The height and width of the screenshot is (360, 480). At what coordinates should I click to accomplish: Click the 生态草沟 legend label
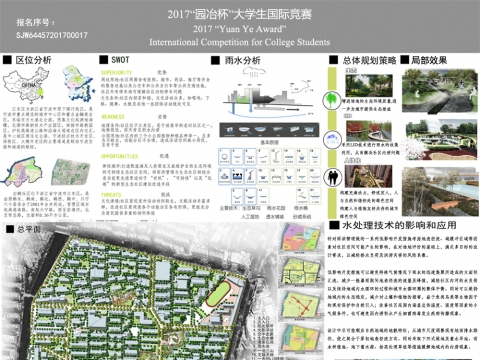pos(251,208)
